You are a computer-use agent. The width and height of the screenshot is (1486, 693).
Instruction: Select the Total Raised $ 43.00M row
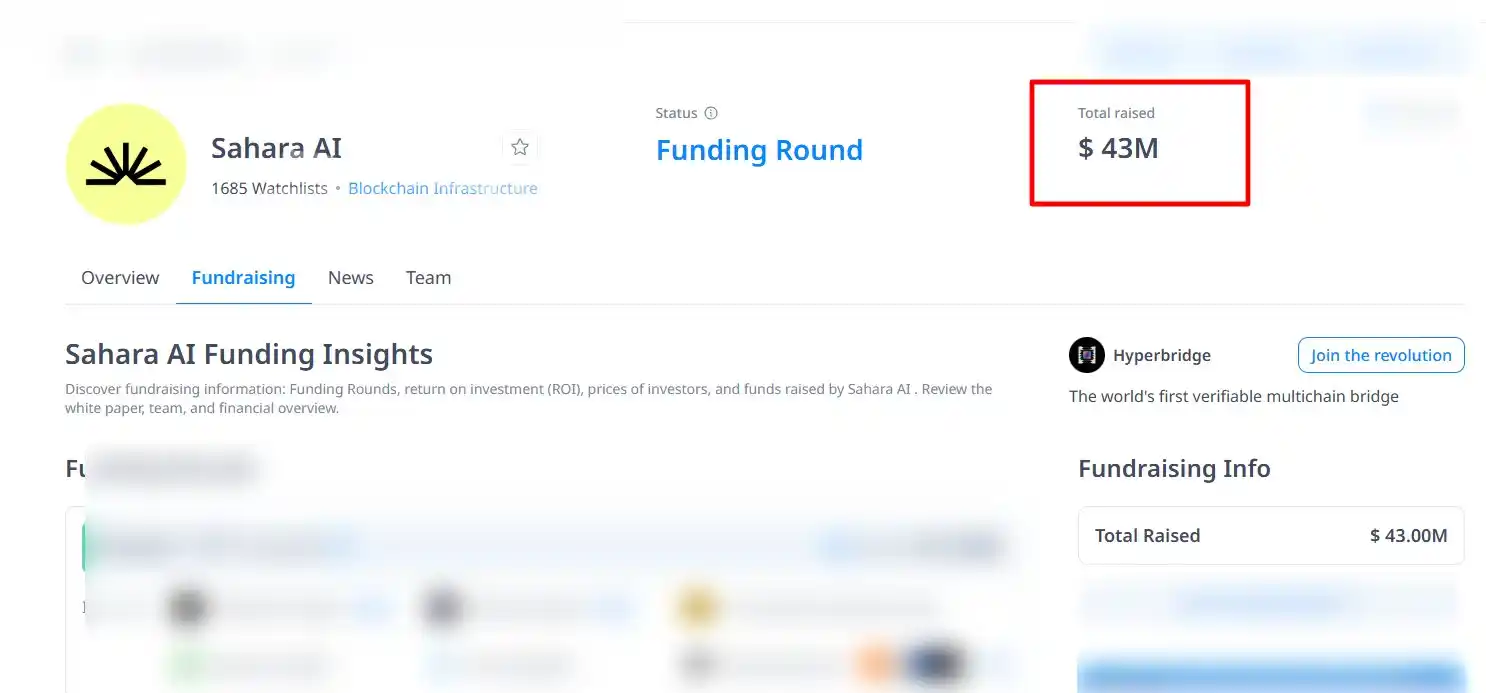click(1270, 535)
